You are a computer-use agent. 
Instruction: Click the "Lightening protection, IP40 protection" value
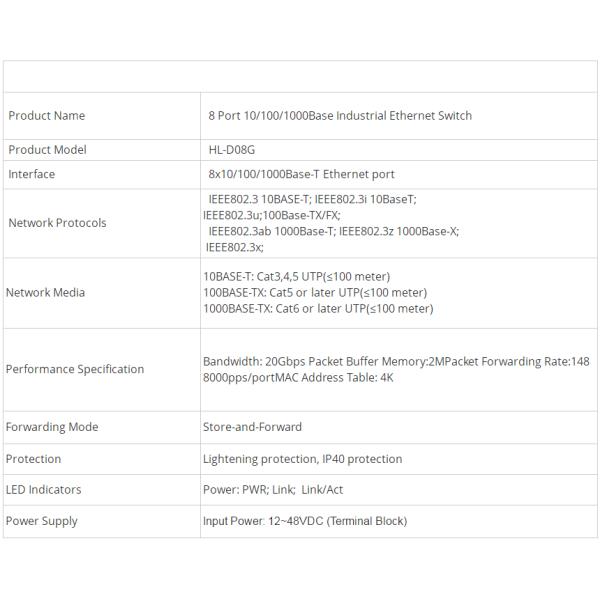pyautogui.click(x=302, y=459)
